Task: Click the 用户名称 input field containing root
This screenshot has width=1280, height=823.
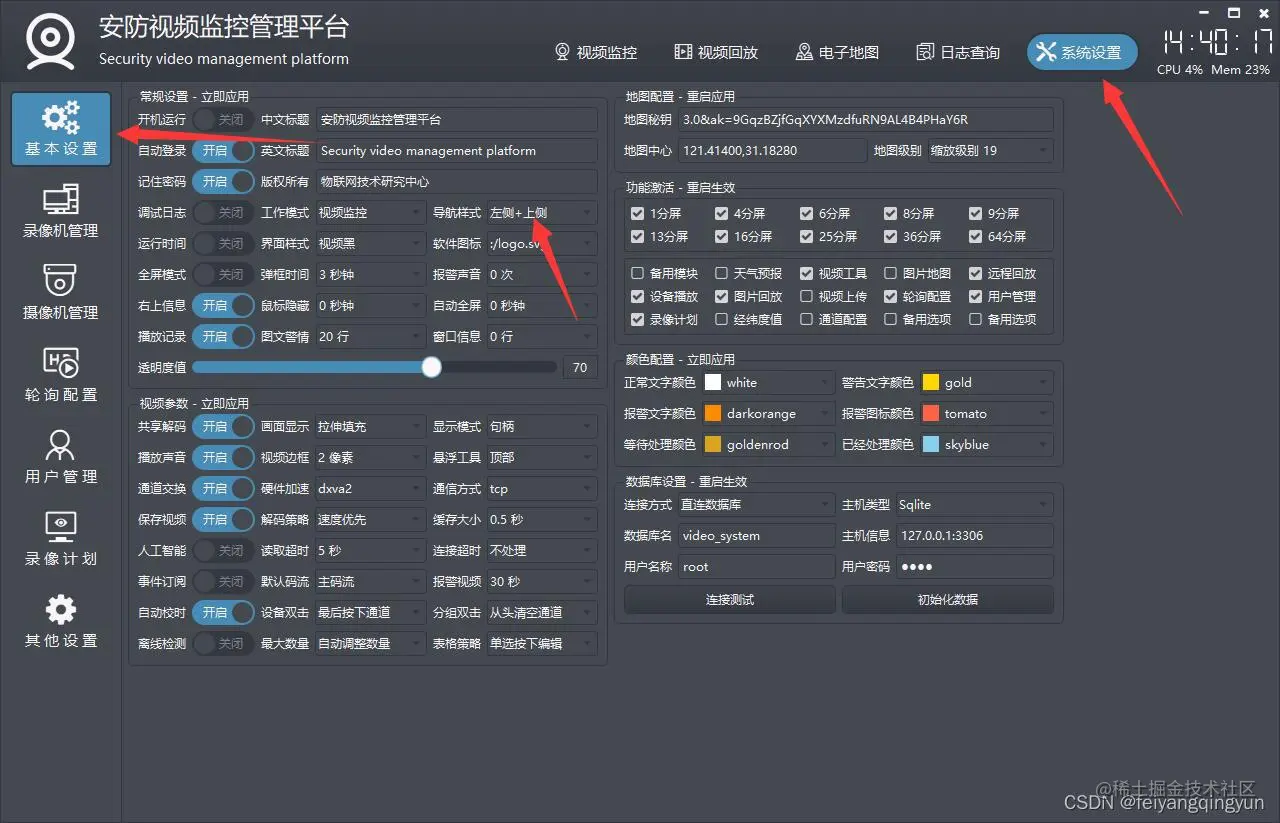Action: point(756,567)
